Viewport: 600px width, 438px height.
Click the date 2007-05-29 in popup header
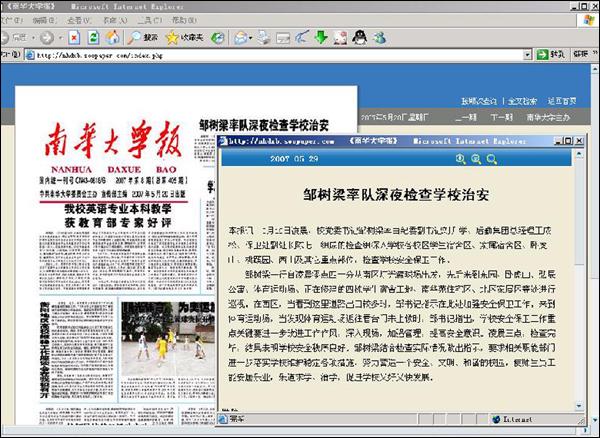(294, 159)
